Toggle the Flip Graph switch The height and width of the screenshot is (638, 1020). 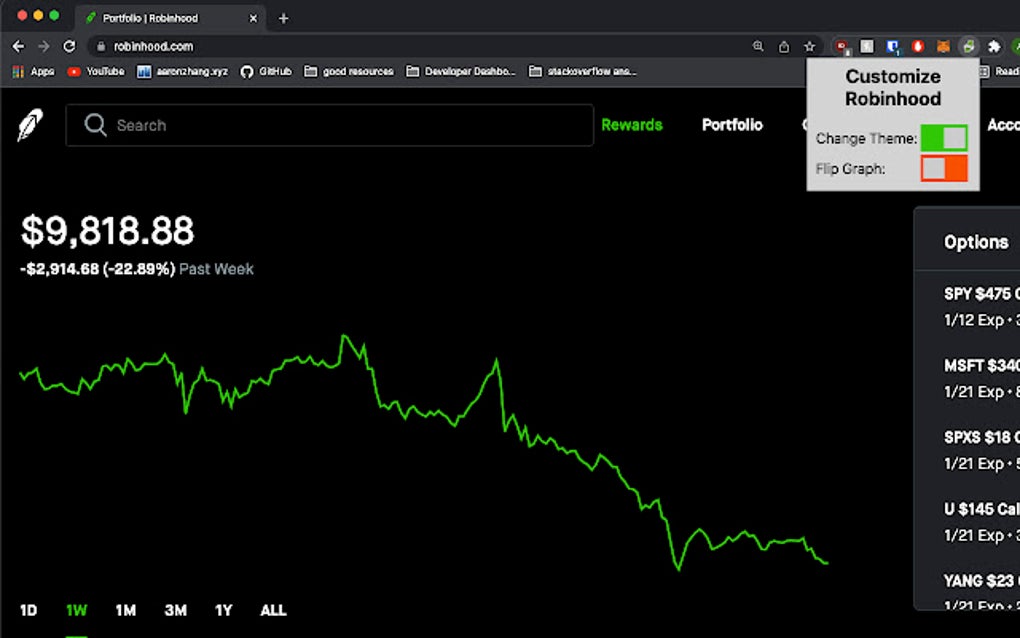coord(944,168)
